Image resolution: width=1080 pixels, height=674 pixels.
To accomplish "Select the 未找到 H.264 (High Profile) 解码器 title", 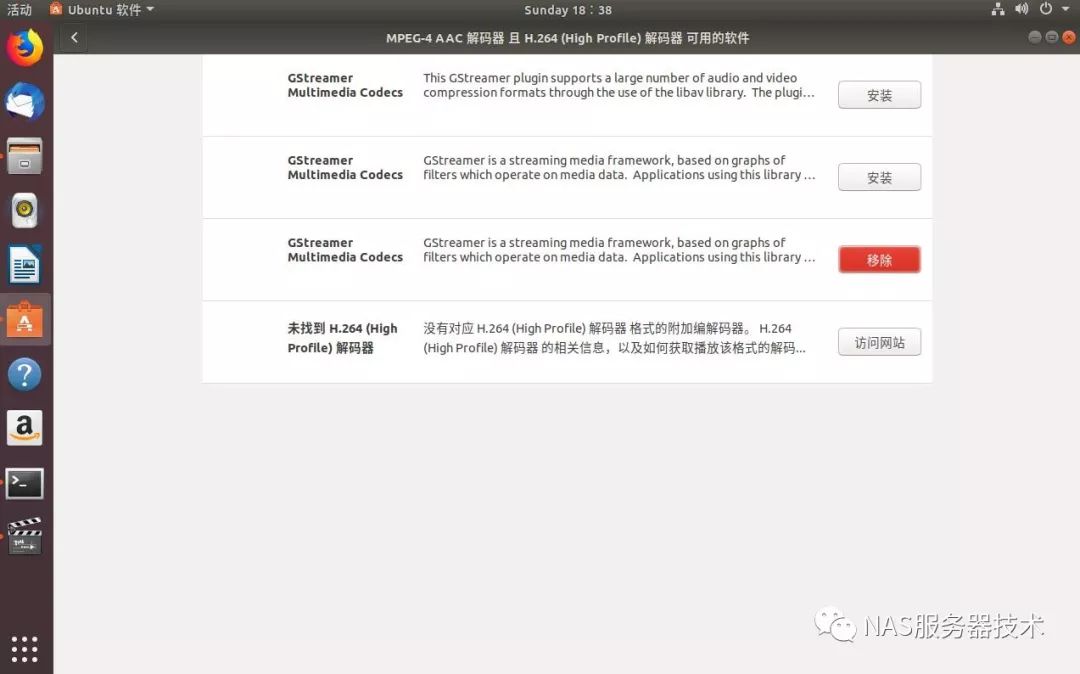I will coord(342,338).
